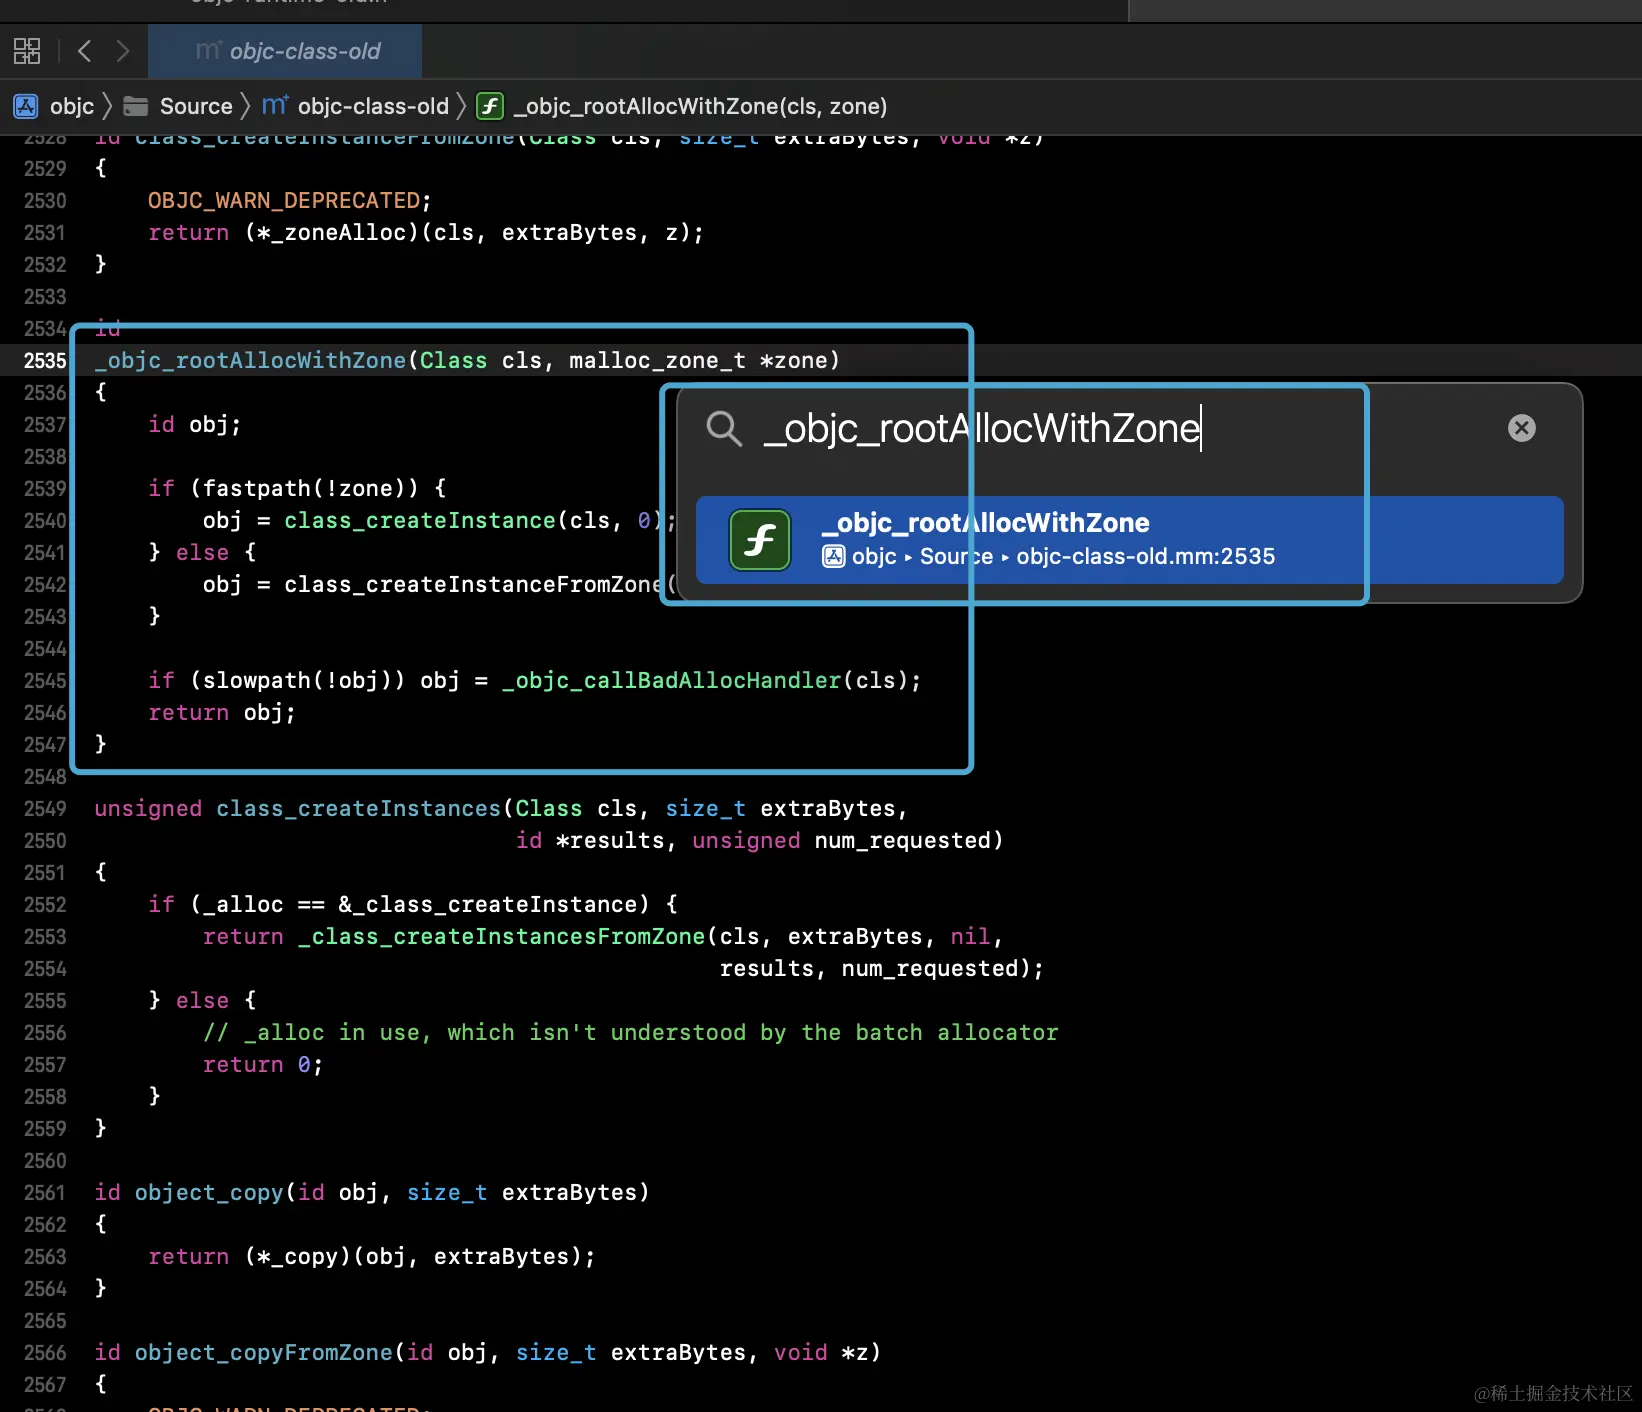Go forward in navigation history
Screen dimensions: 1642x1412
(122, 51)
